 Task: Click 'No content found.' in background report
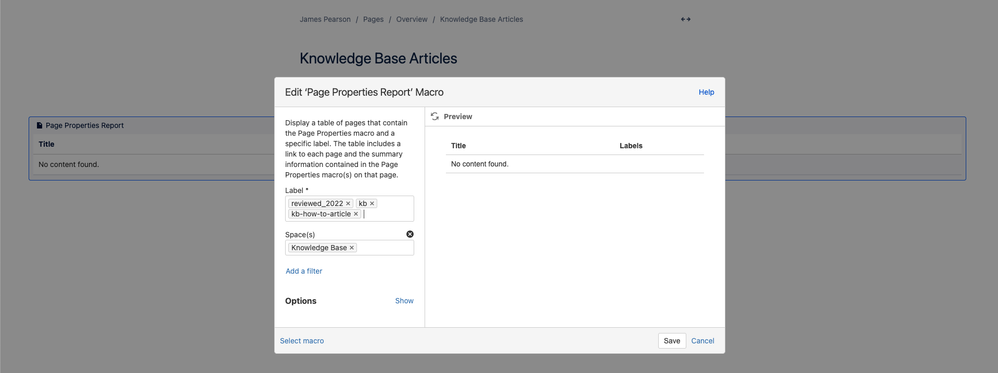69,165
